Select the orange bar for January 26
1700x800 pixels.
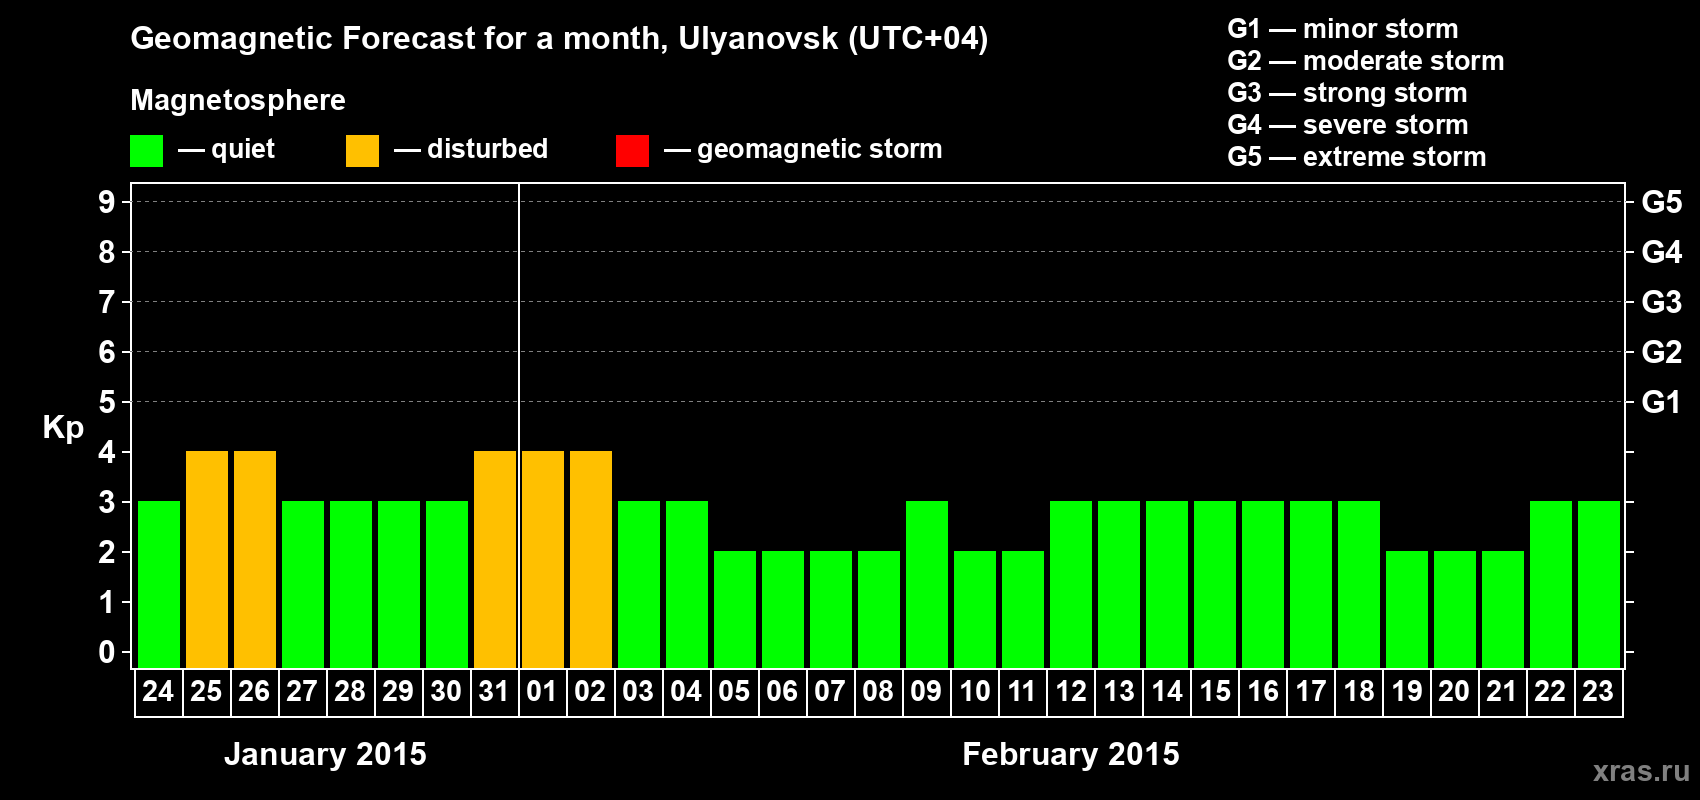[x=255, y=559]
